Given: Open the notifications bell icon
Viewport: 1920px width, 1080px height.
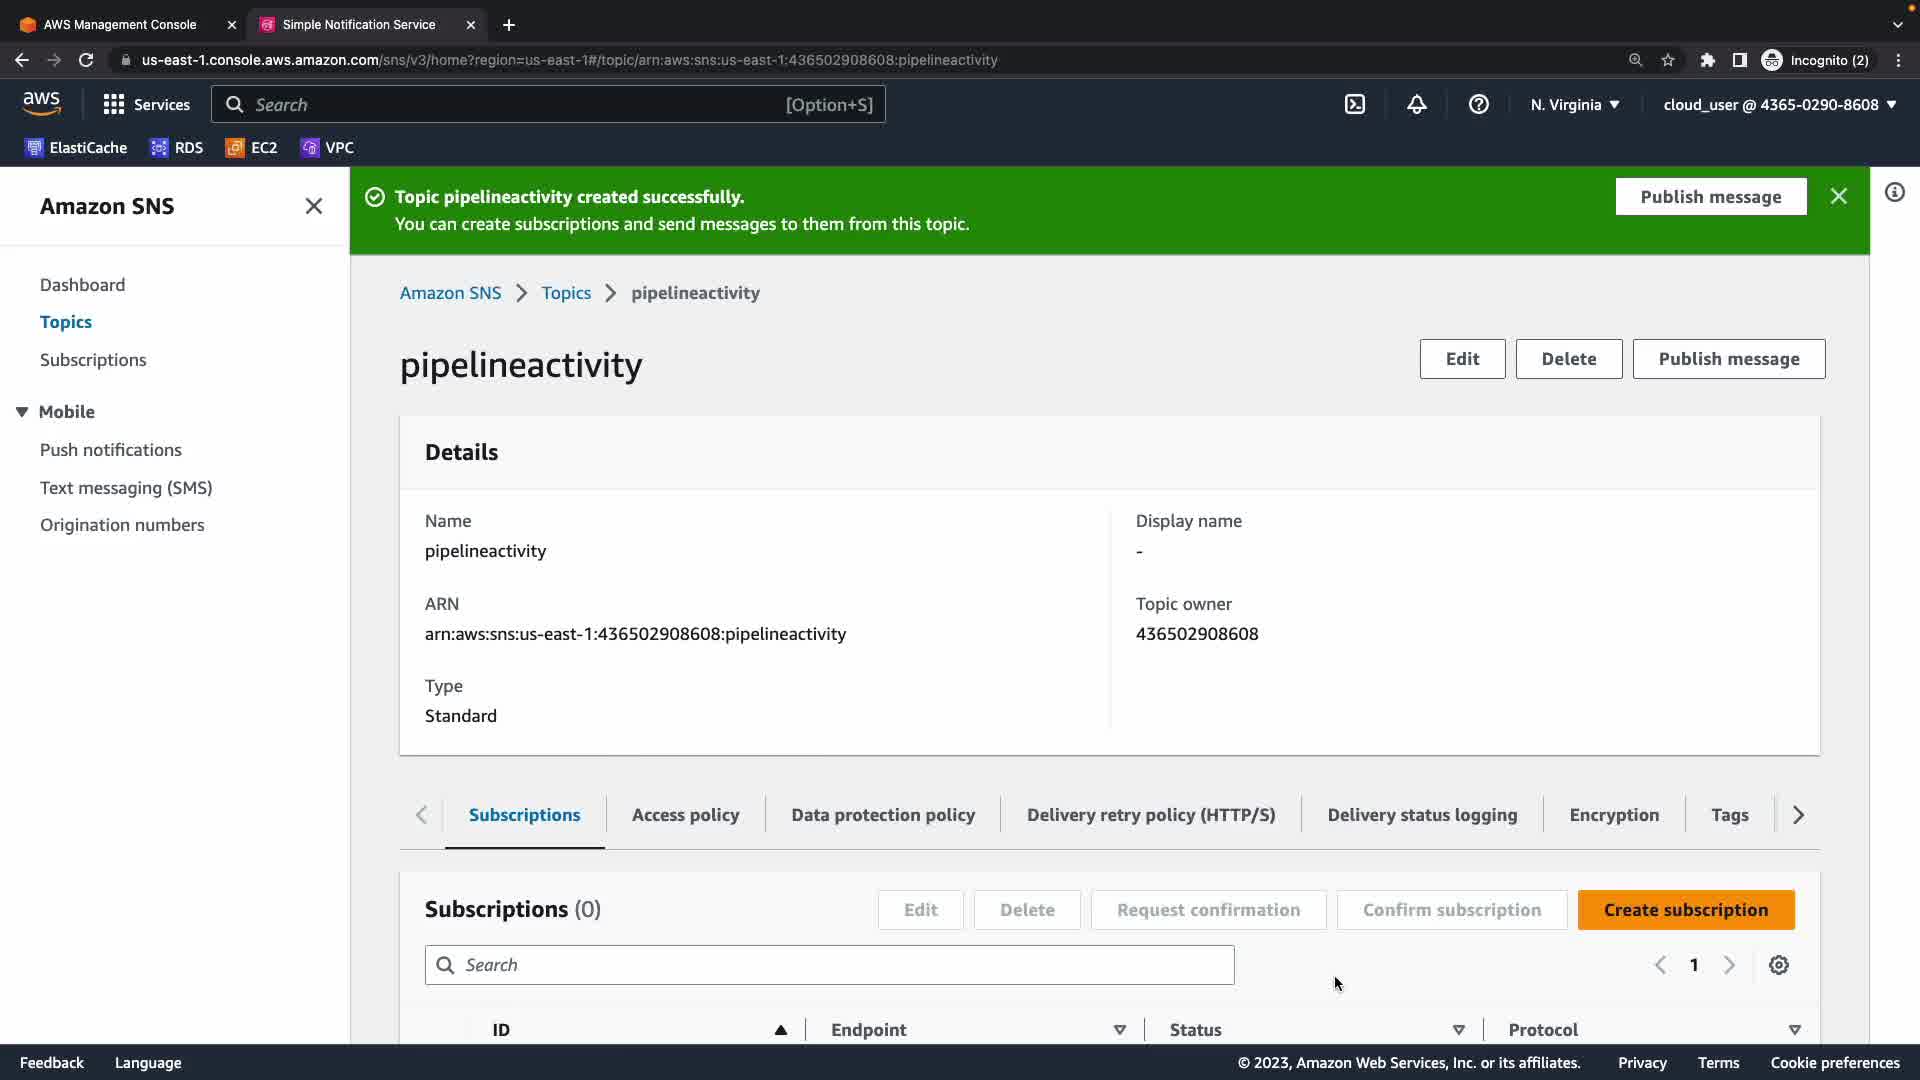Looking at the screenshot, I should pos(1417,104).
